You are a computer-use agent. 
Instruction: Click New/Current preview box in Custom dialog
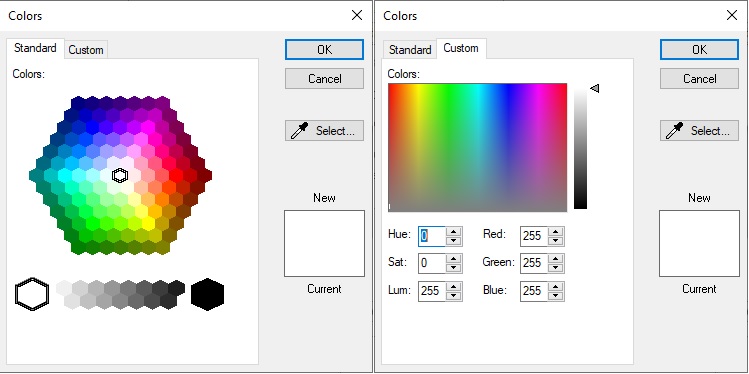699,244
